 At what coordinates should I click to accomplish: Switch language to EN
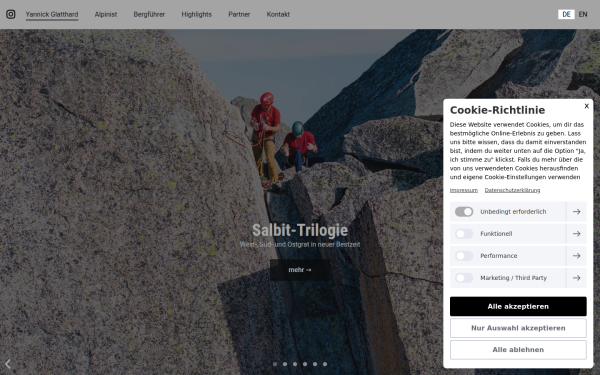(583, 15)
